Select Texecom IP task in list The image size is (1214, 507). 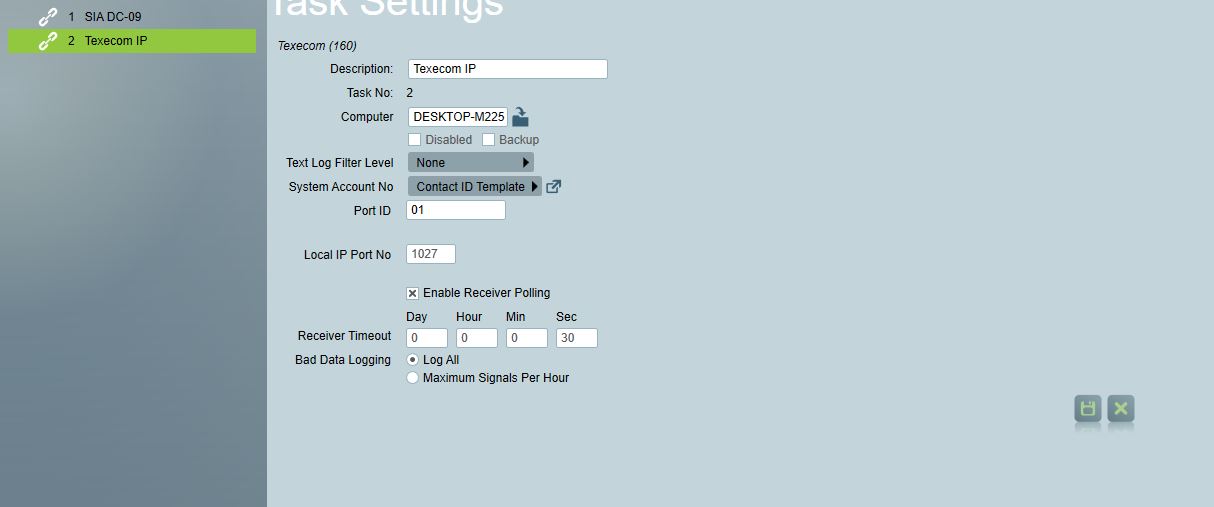pos(116,41)
